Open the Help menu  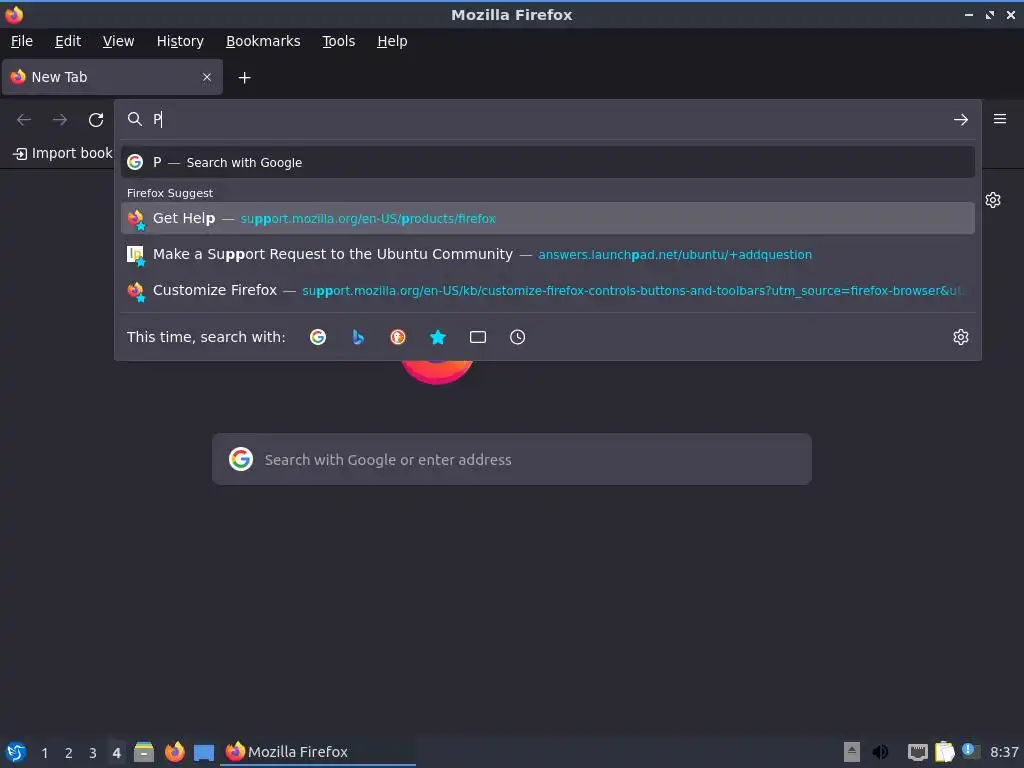tap(392, 41)
